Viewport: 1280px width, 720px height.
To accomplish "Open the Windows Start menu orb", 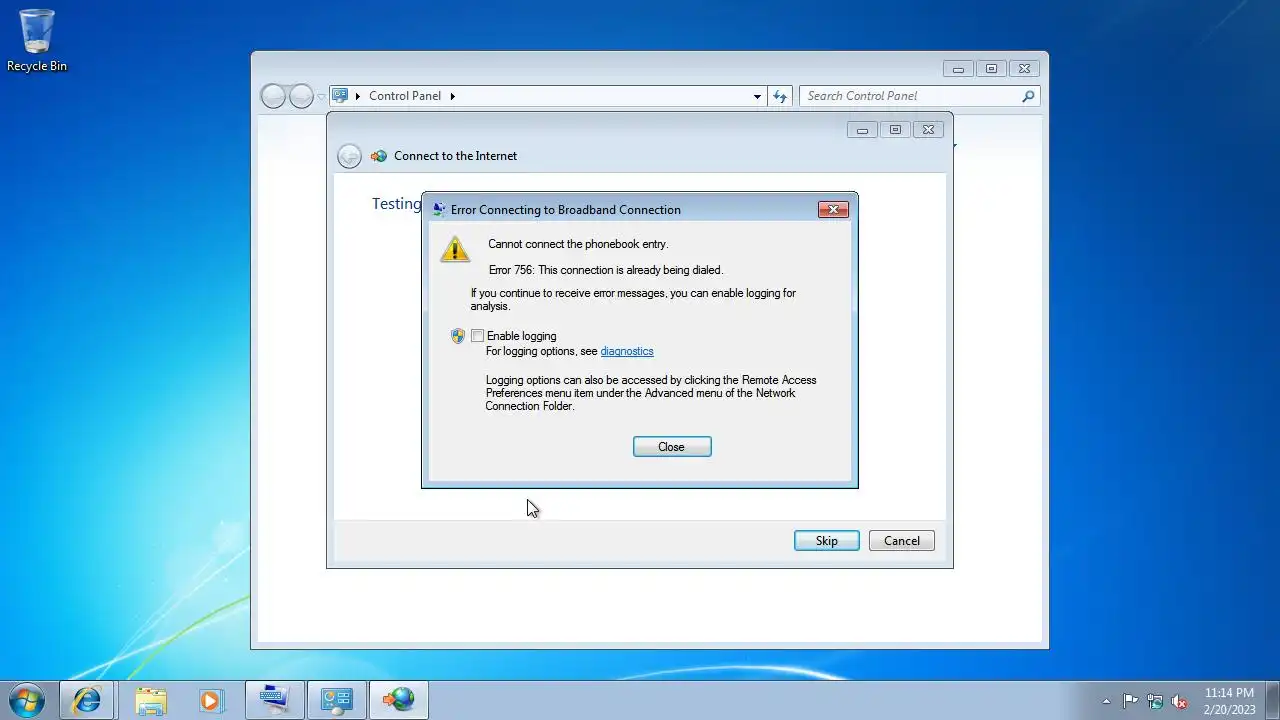I will pyautogui.click(x=26, y=700).
